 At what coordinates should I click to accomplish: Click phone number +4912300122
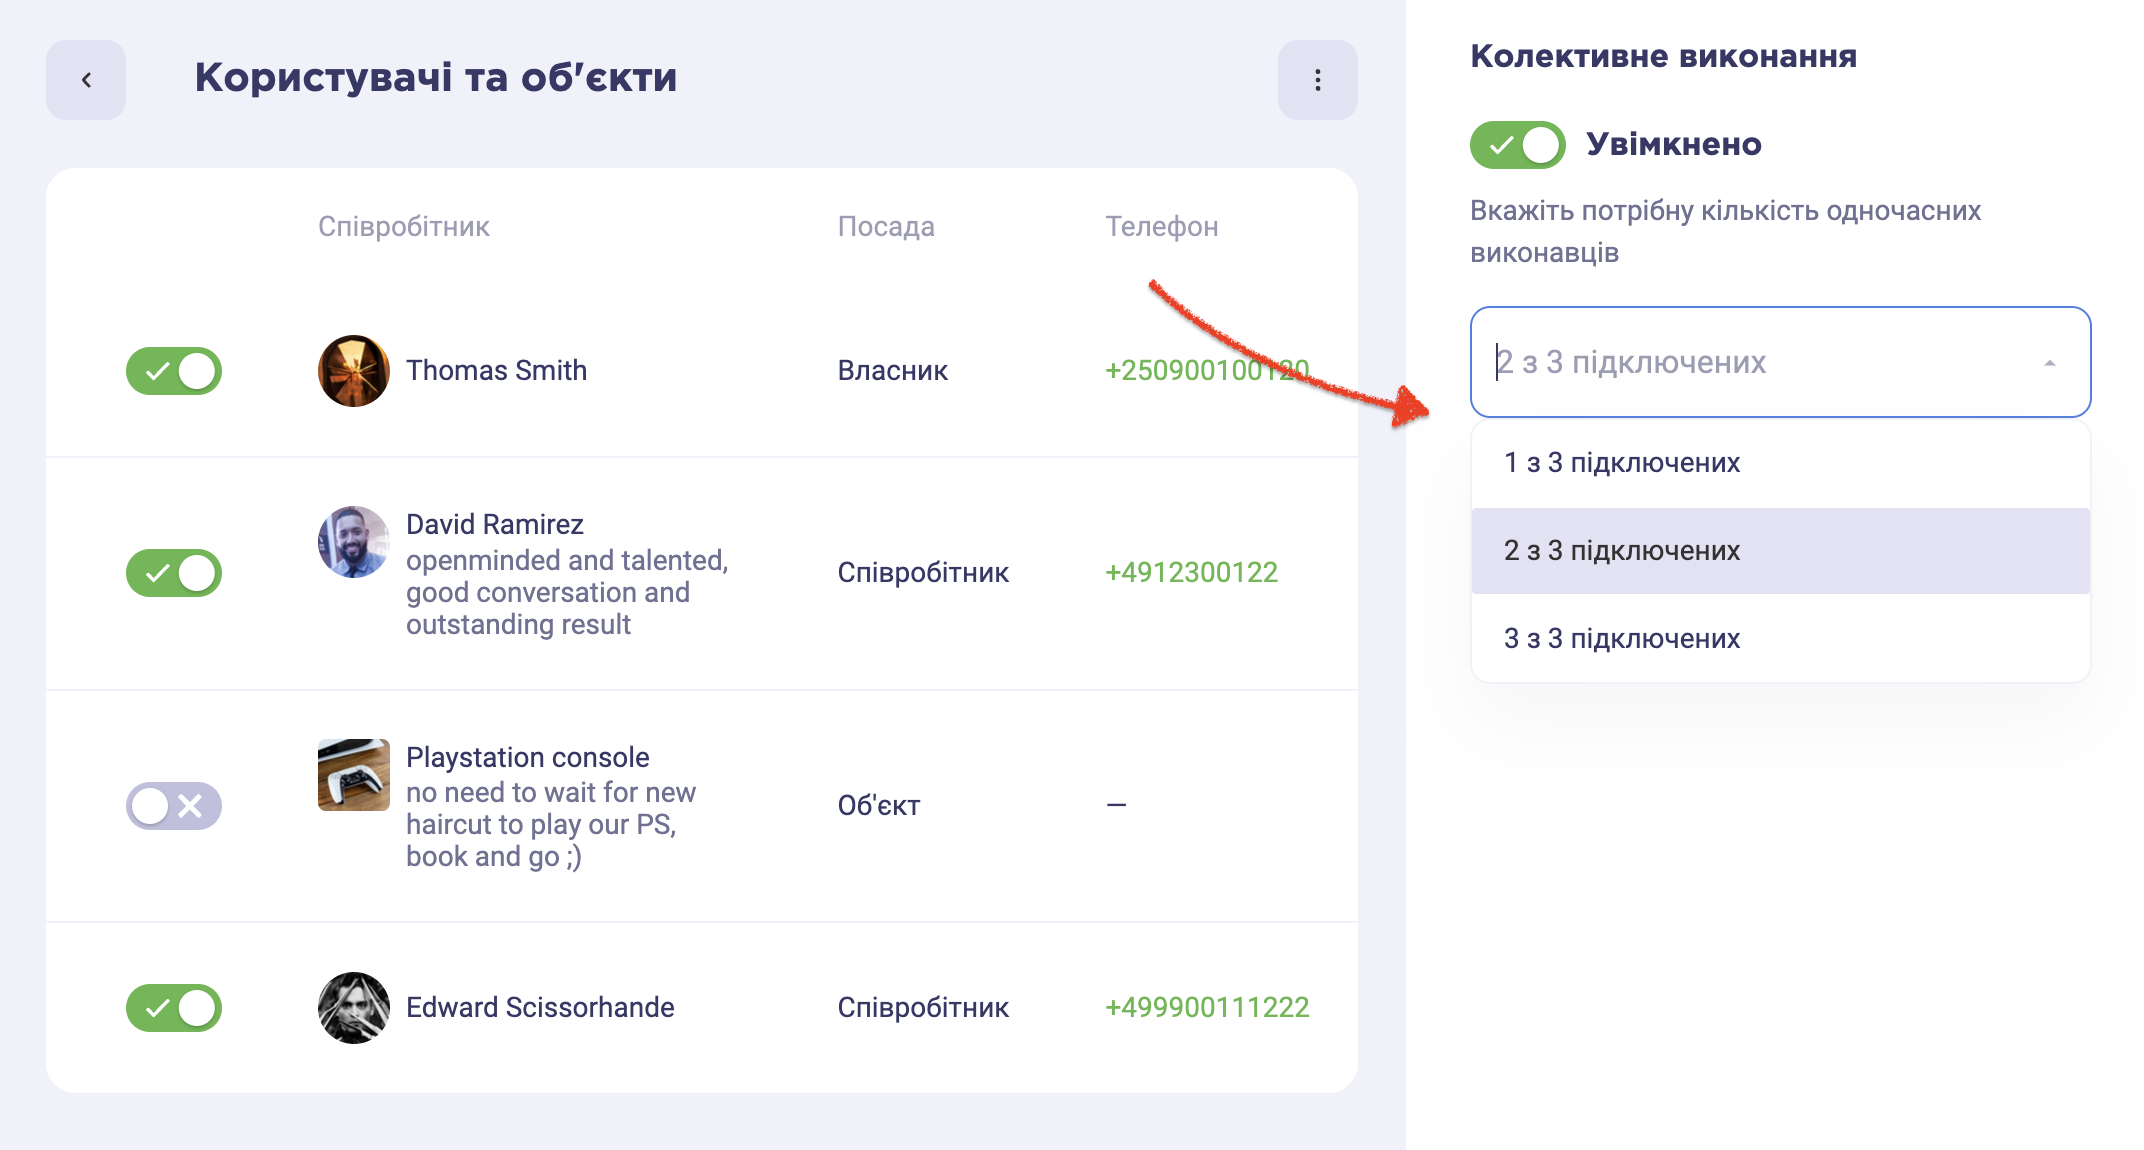(x=1191, y=573)
